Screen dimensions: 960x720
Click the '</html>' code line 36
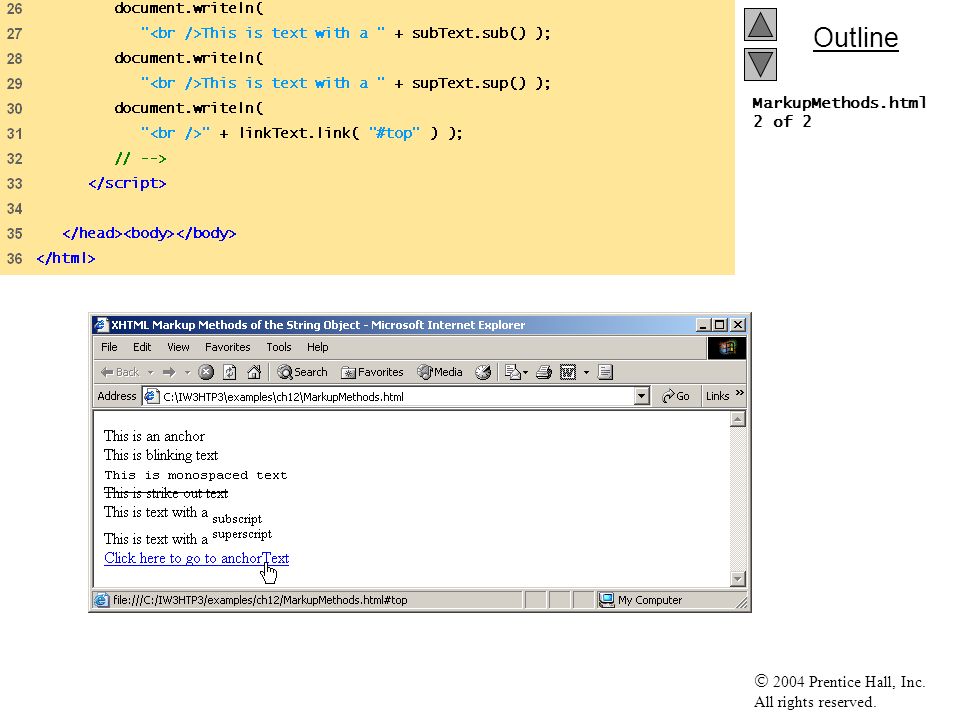tap(66, 258)
